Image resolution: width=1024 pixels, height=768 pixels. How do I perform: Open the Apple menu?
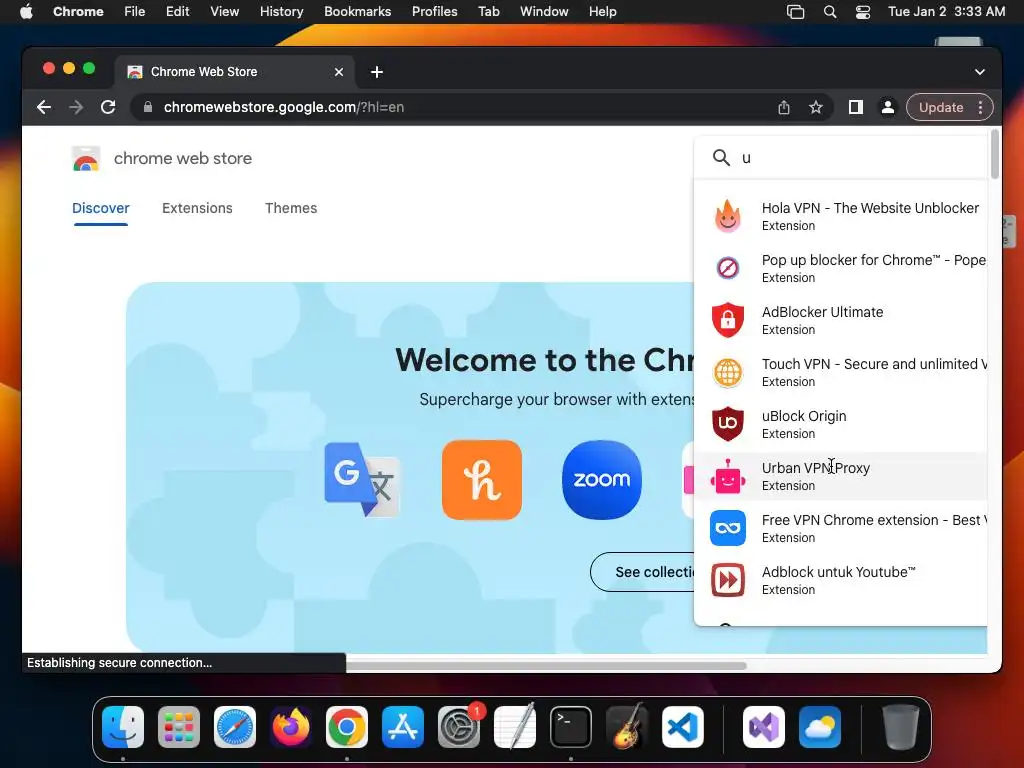click(26, 12)
